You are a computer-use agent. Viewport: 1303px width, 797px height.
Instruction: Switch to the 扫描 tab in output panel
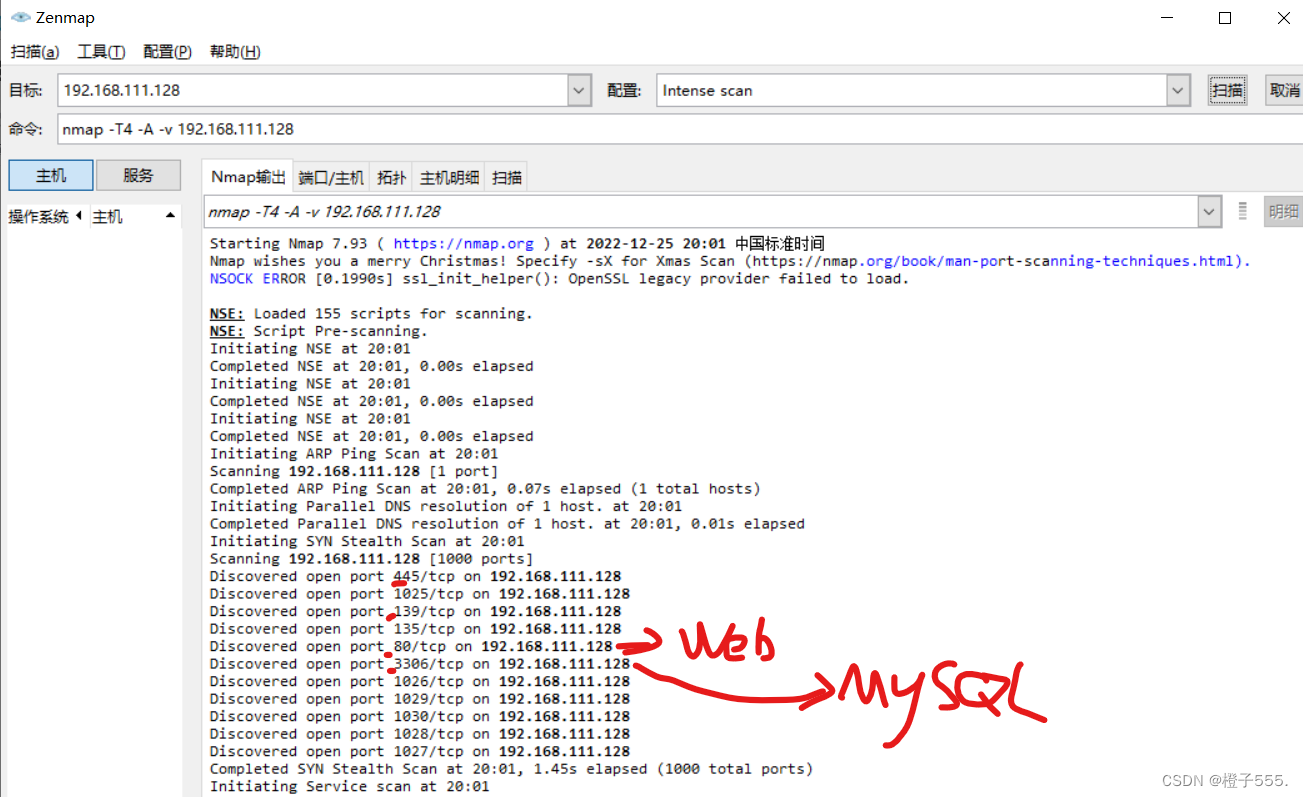point(507,178)
